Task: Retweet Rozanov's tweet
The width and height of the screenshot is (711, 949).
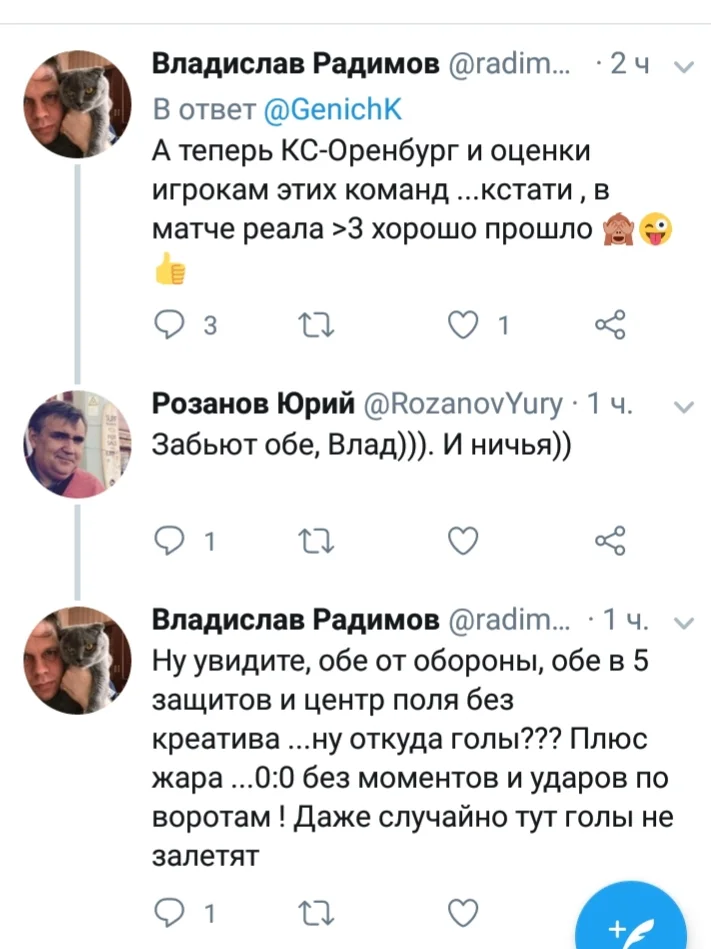Action: coord(317,540)
